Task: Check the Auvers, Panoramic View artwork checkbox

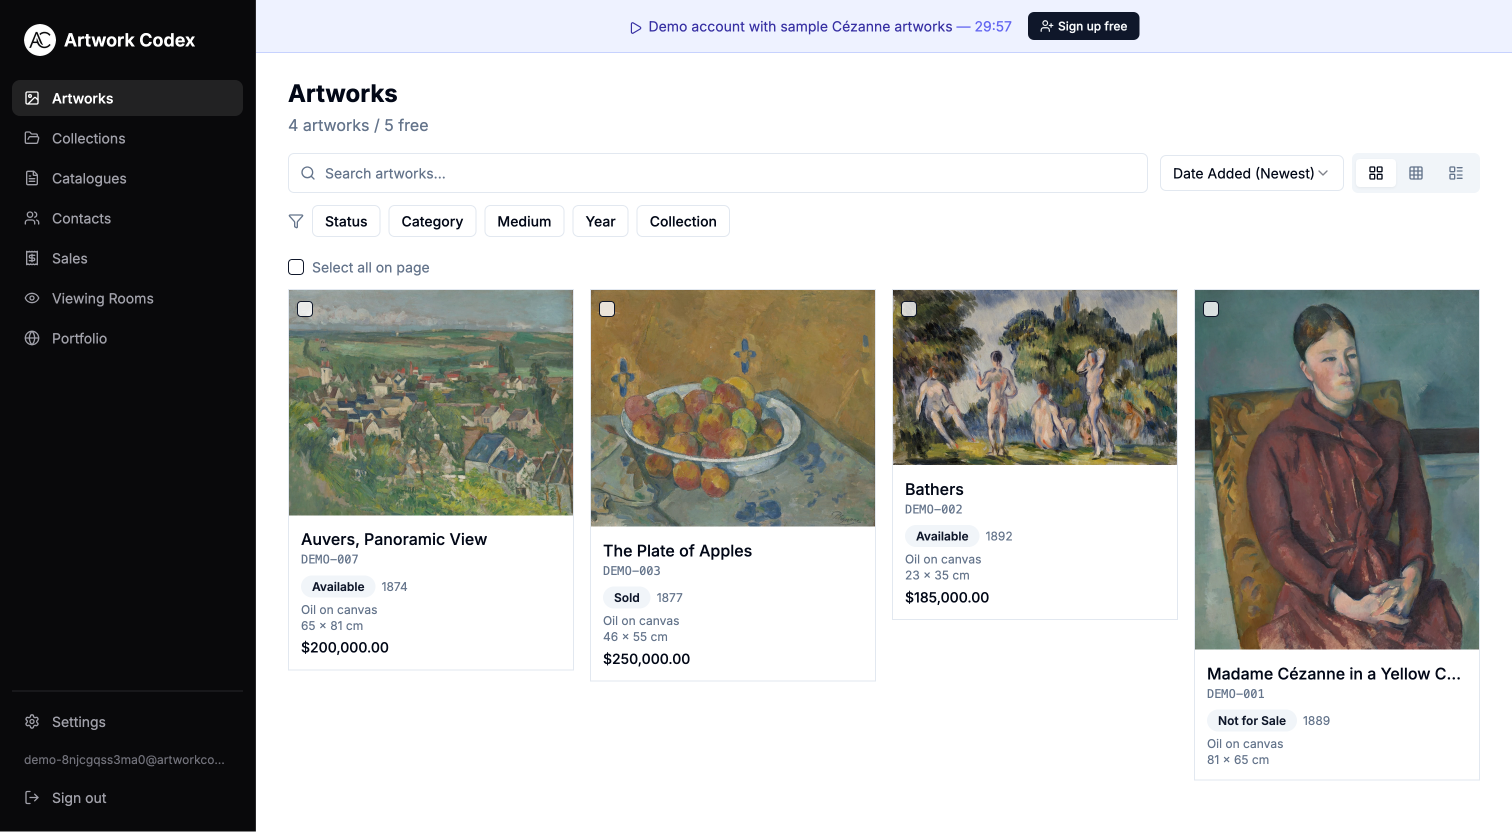Action: 305,311
